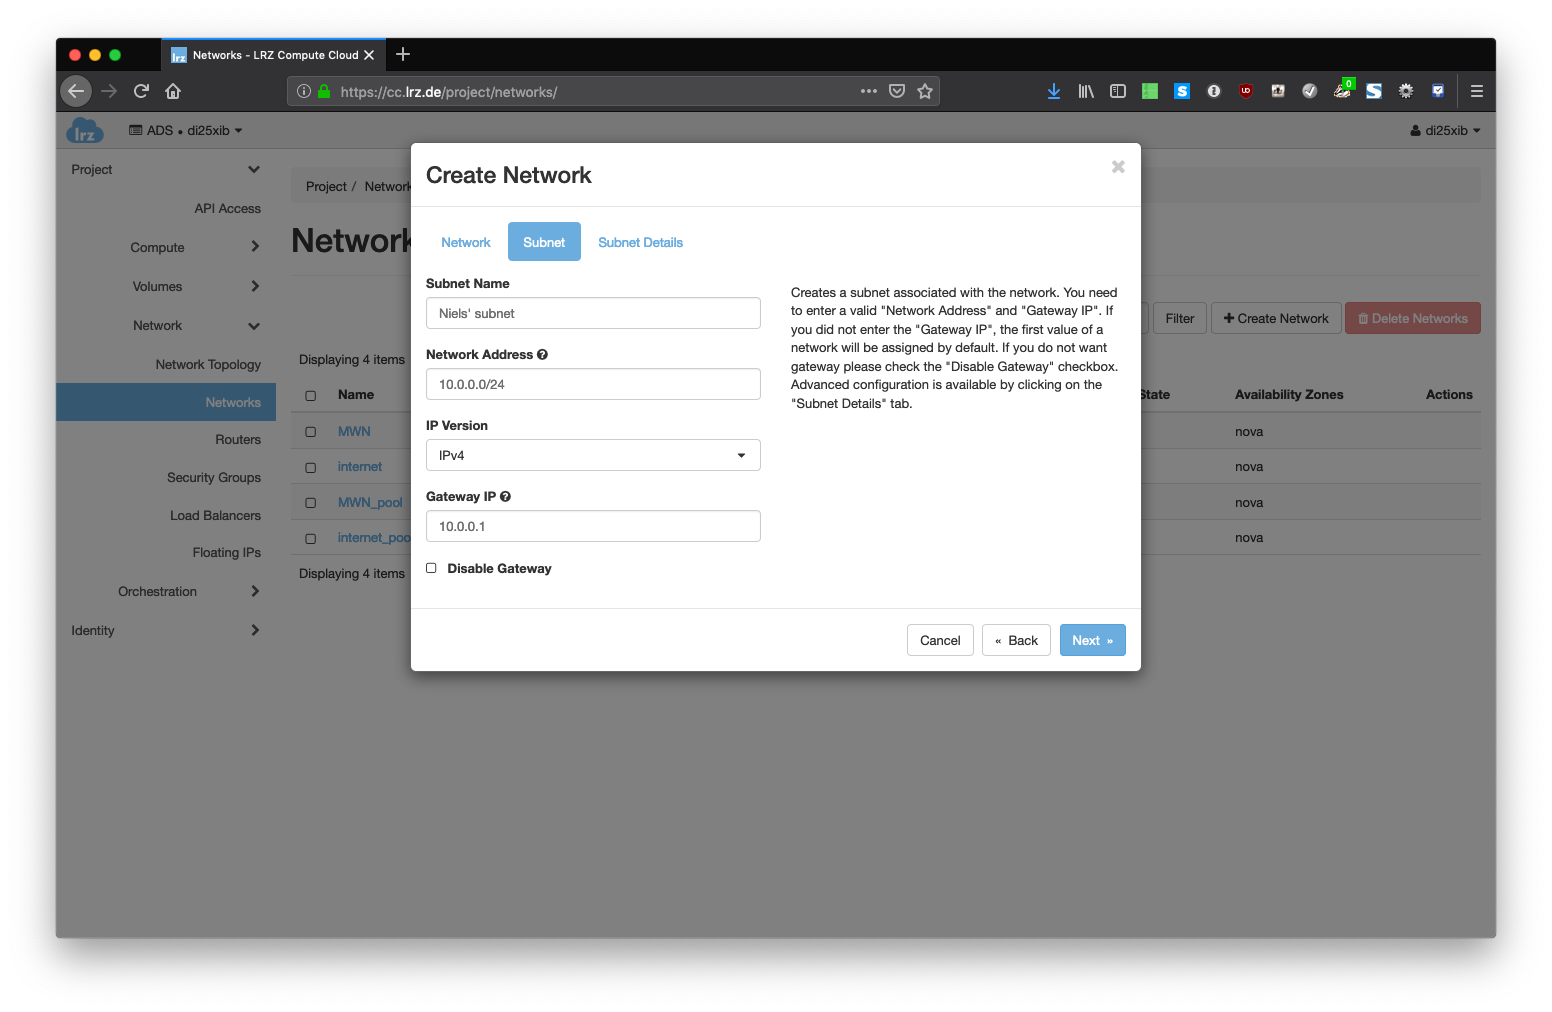Go to the Network tab in dialog
The width and height of the screenshot is (1552, 1012).
click(466, 242)
